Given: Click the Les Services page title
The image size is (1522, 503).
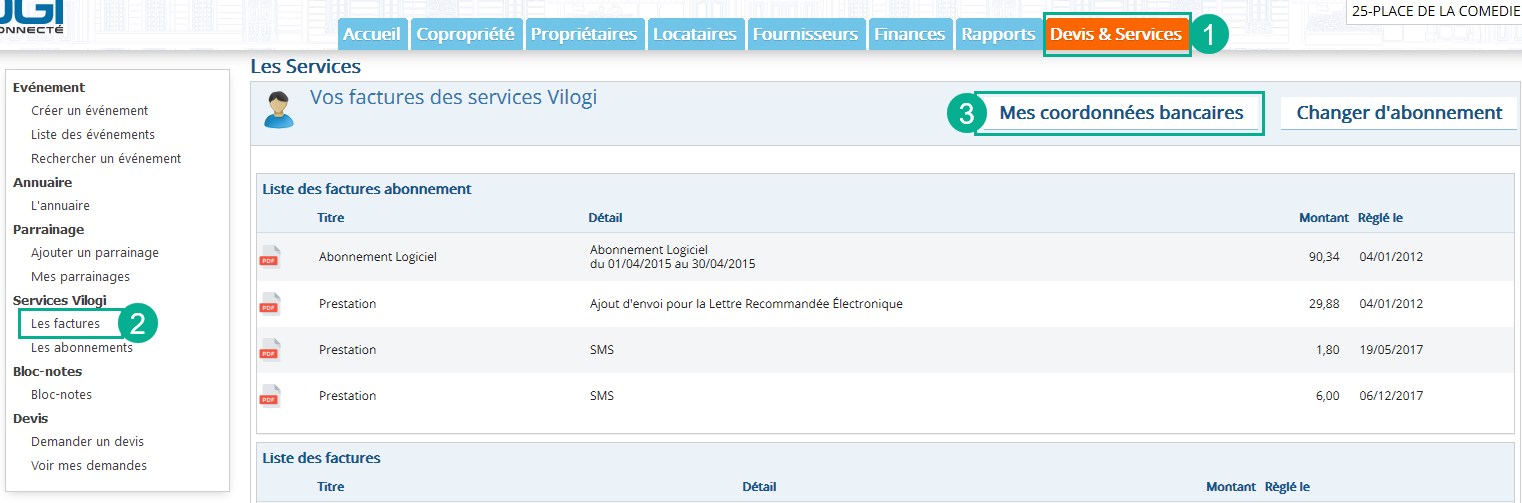Looking at the screenshot, I should coord(305,67).
